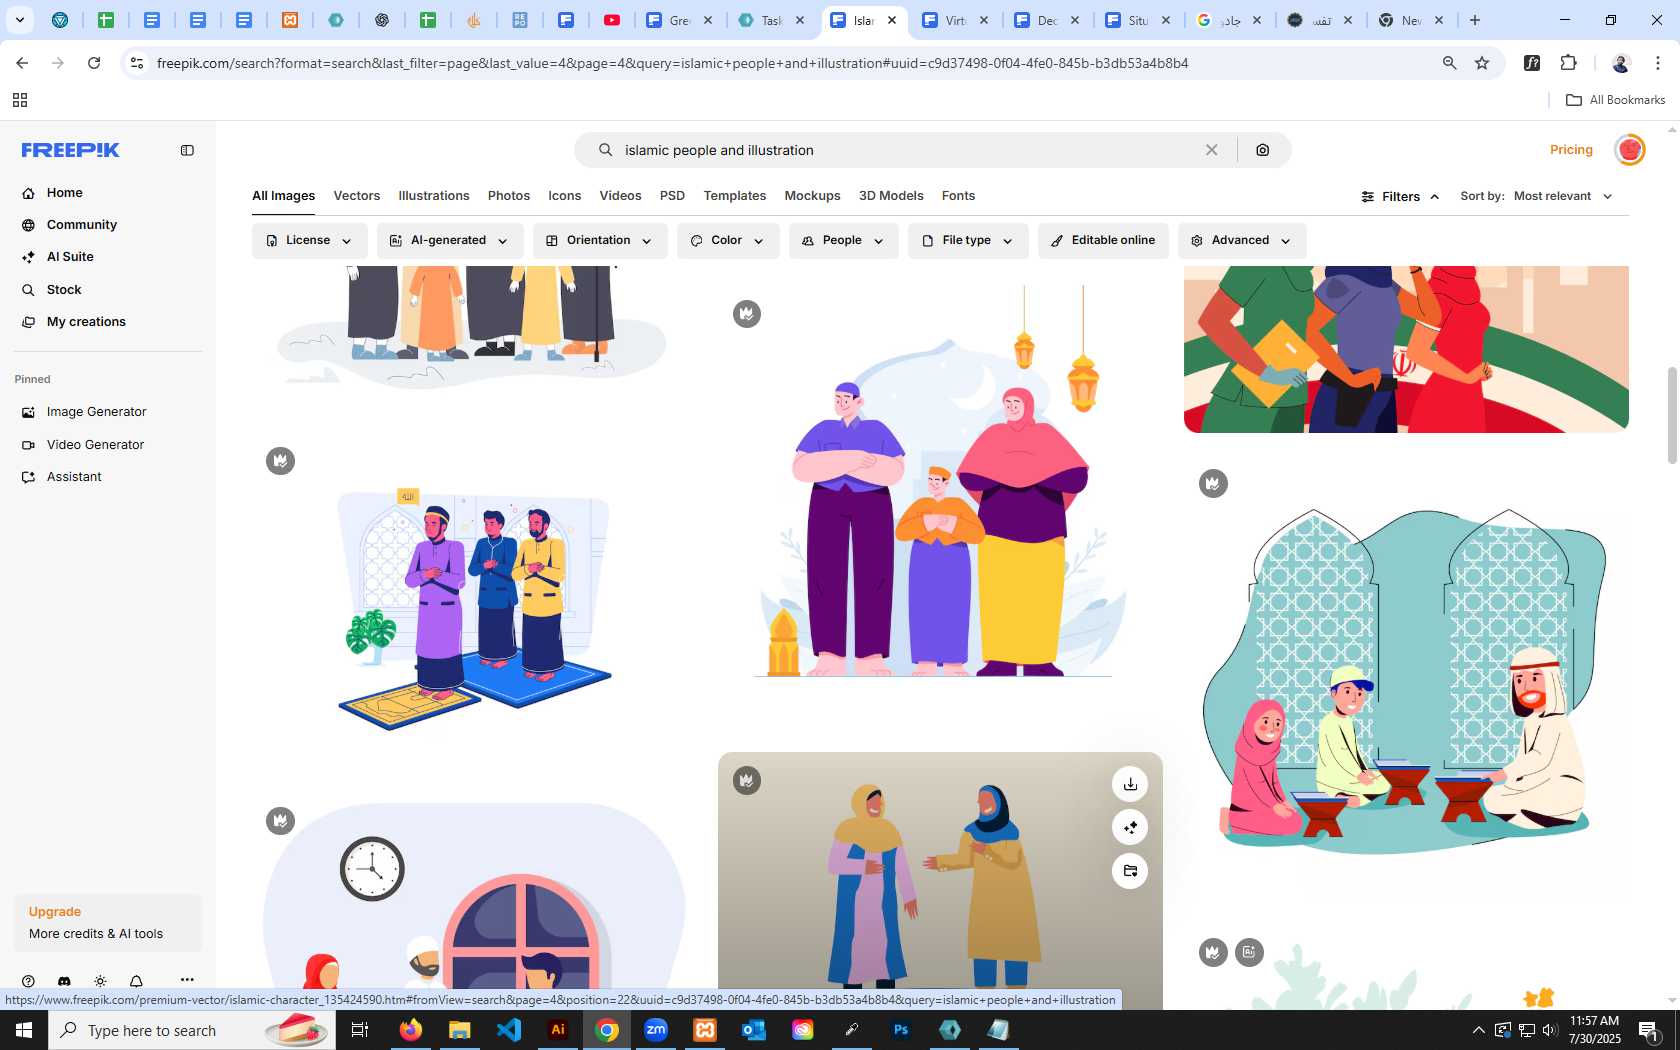This screenshot has height=1050, width=1680.
Task: Clear the search query with X
Action: point(1211,150)
